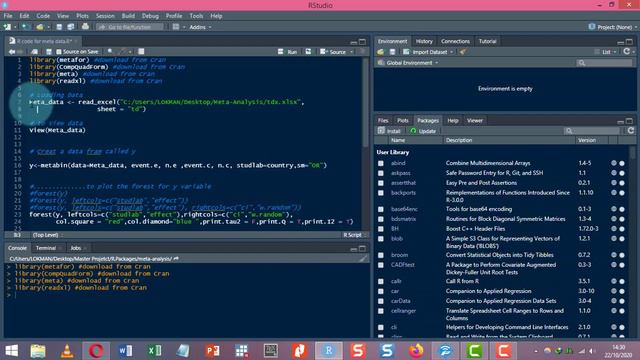Refresh the Environment pane
This screenshot has height=360, width=640.
[x=627, y=51]
